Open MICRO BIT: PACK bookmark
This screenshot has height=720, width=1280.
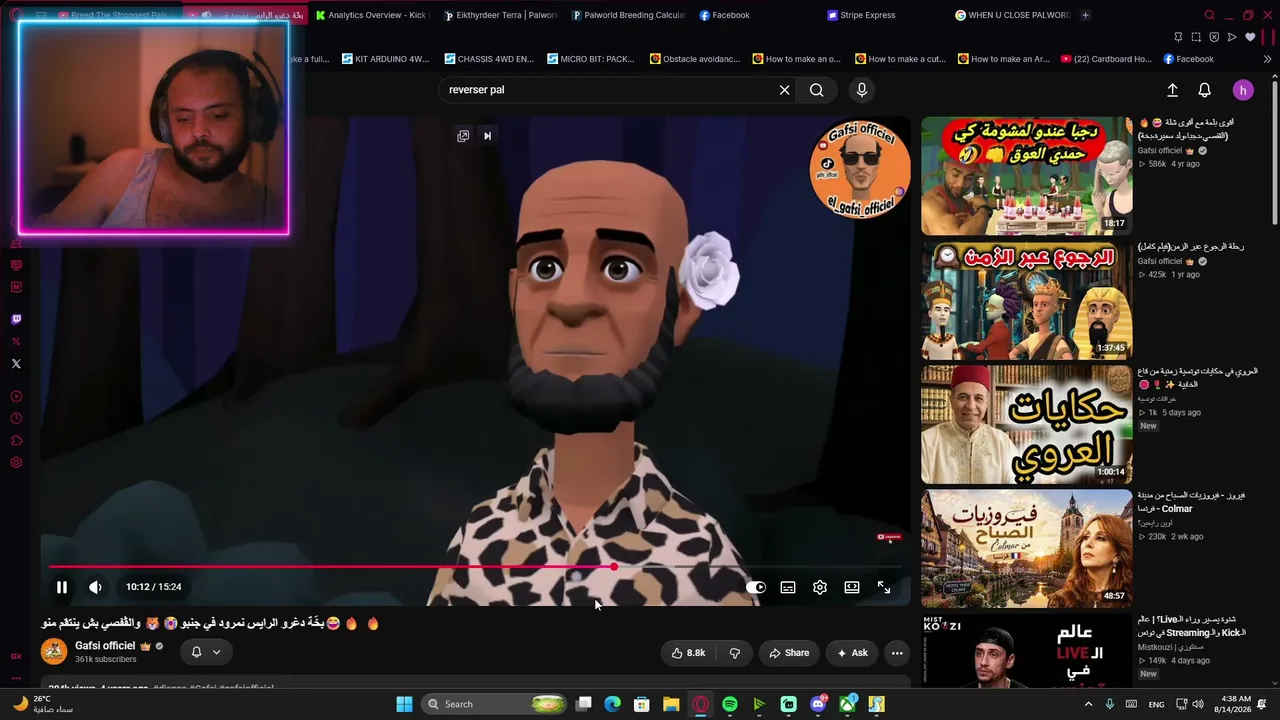[590, 59]
